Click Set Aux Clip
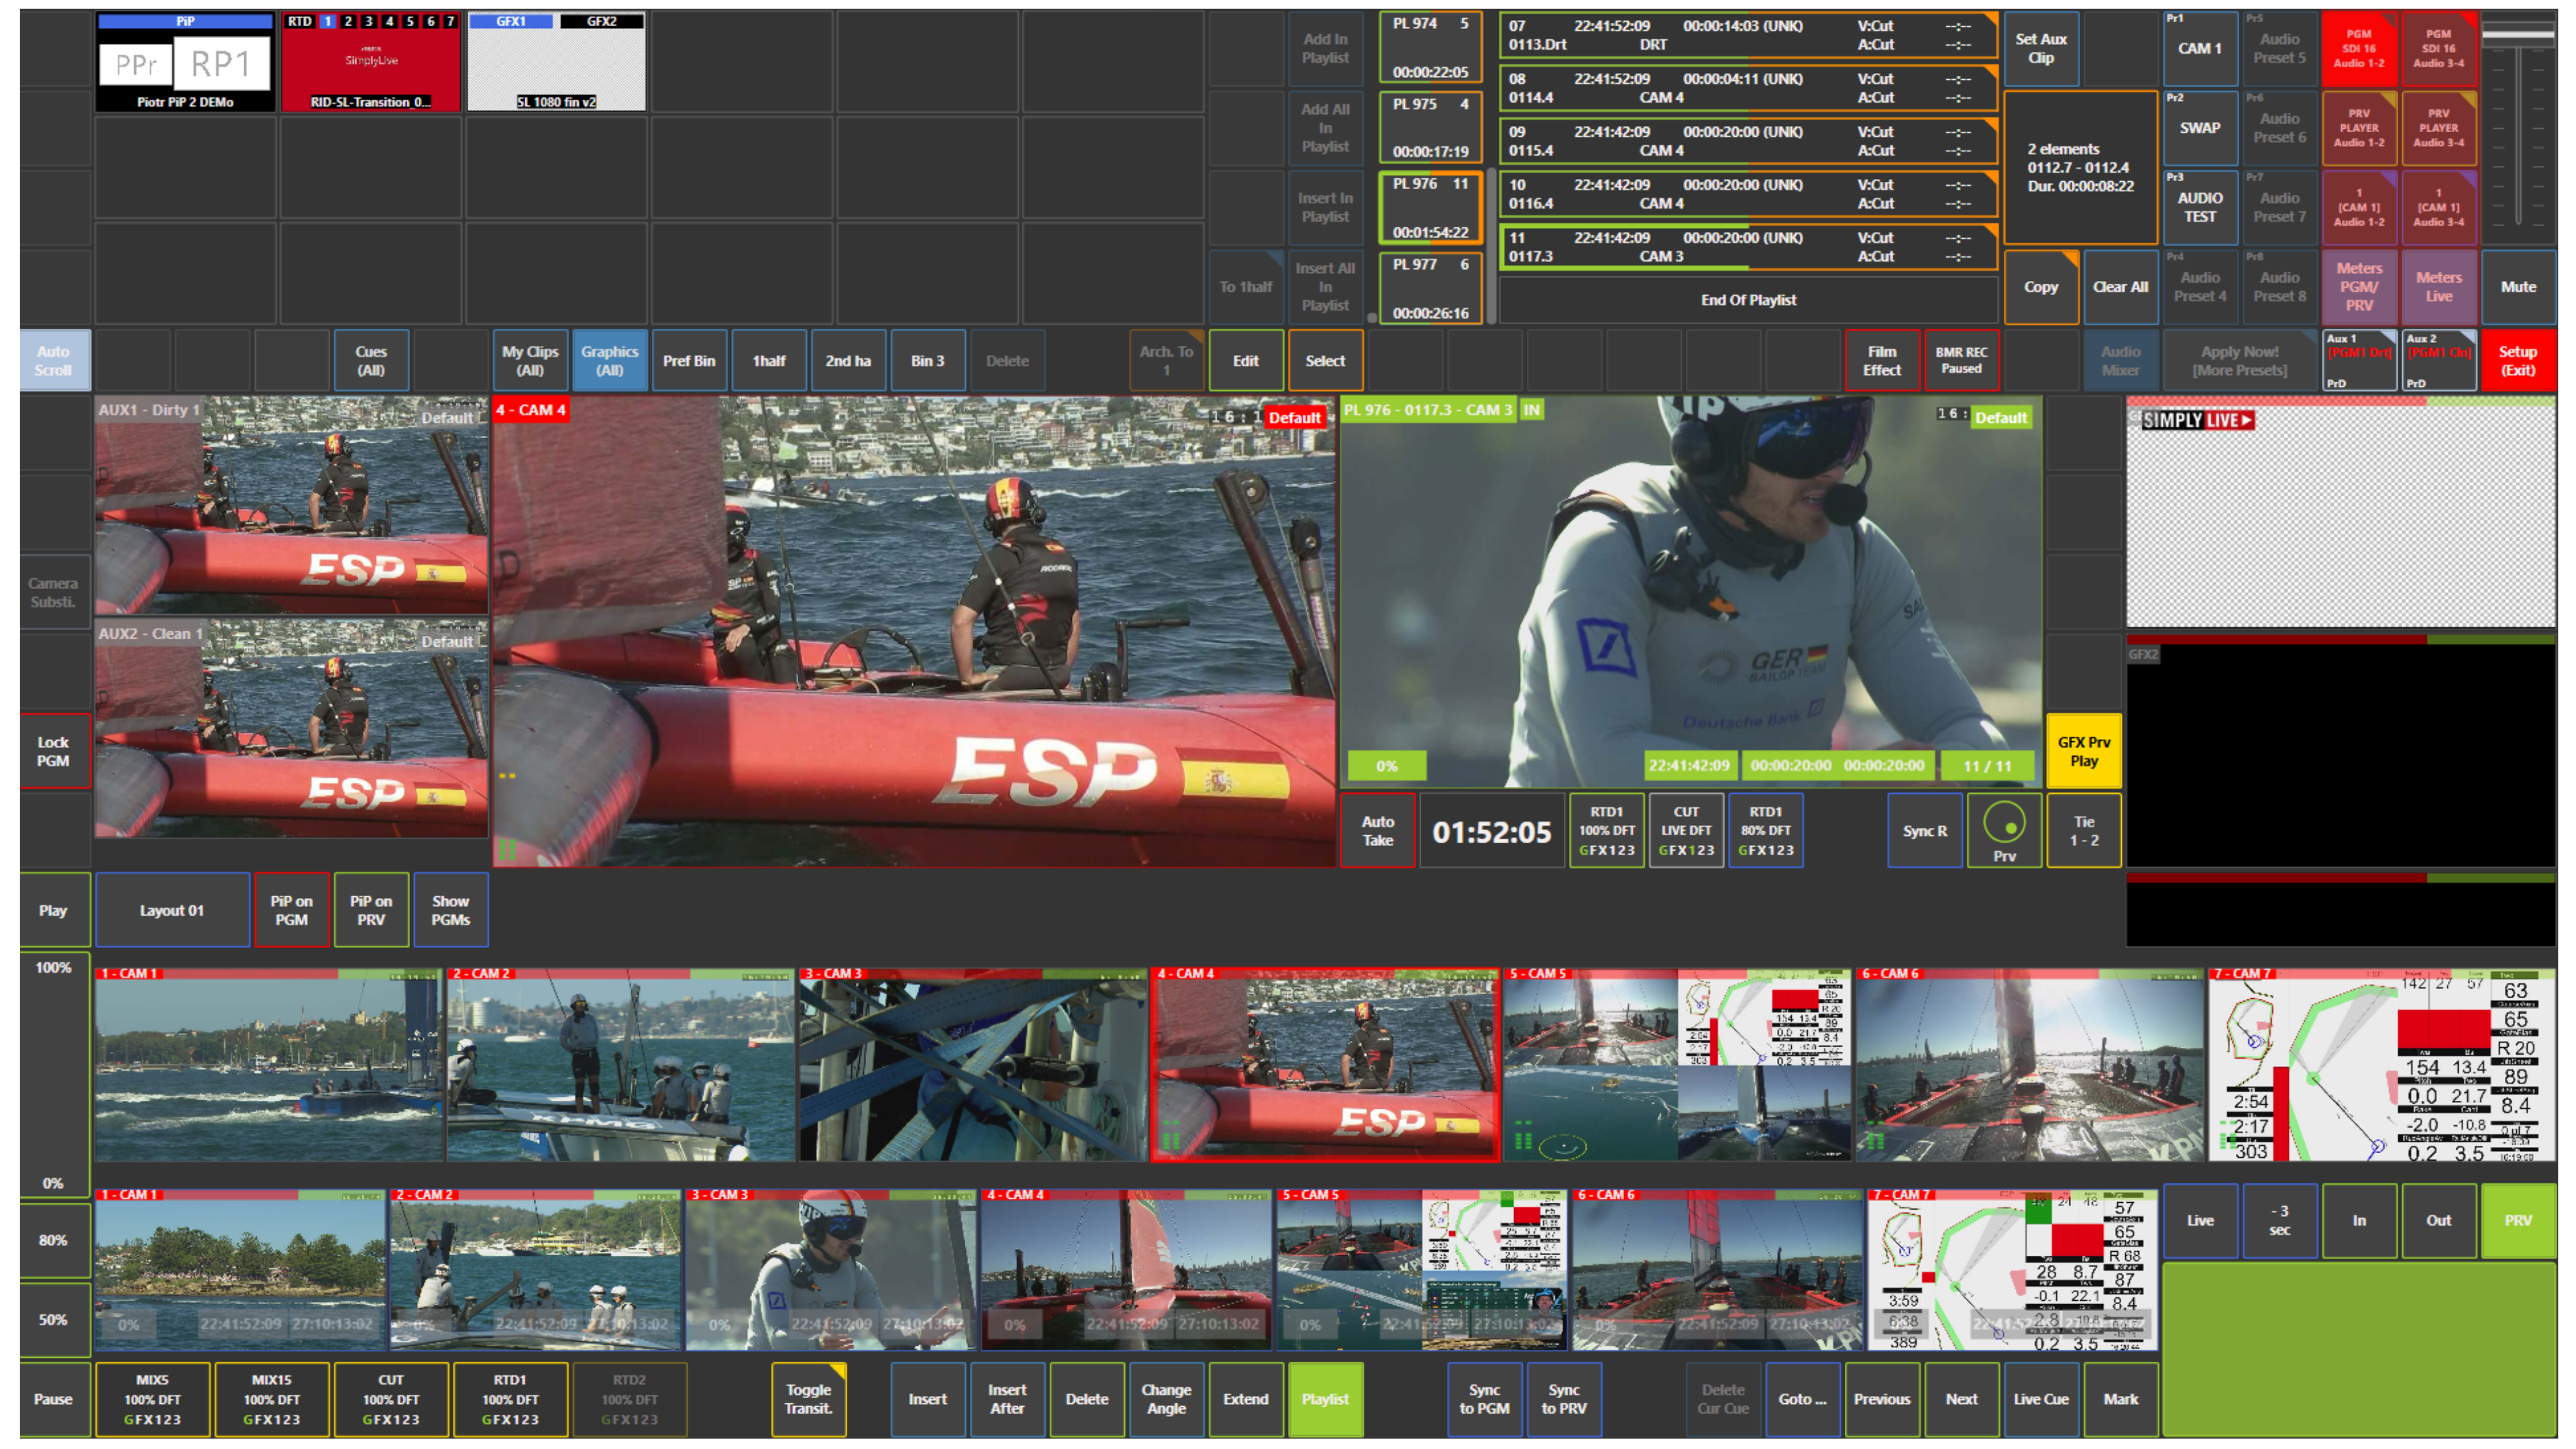The image size is (2576, 1449). click(x=2041, y=48)
